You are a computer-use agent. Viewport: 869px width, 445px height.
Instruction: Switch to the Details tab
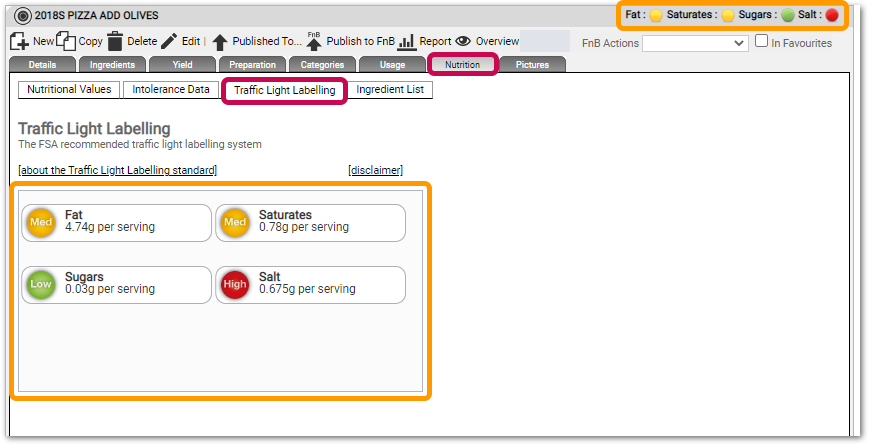coord(42,65)
